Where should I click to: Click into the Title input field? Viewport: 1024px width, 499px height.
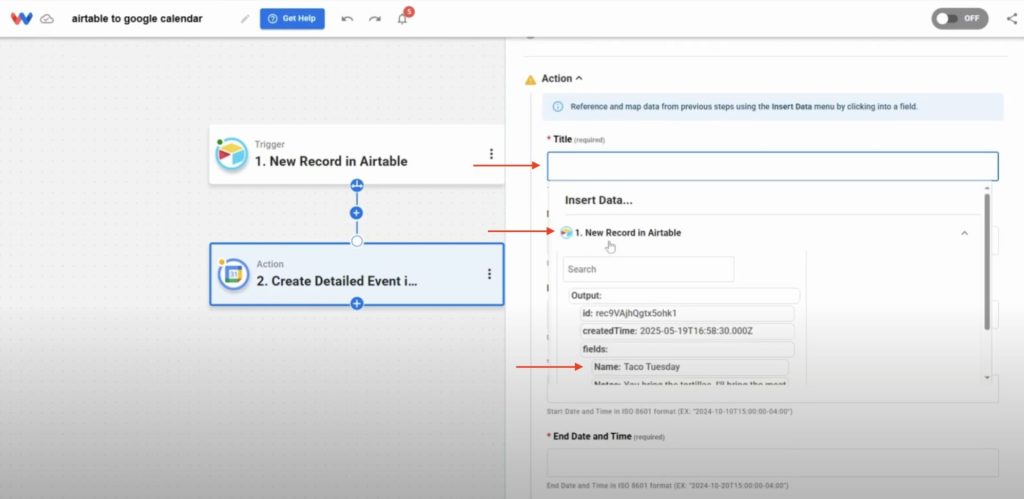tap(773, 167)
